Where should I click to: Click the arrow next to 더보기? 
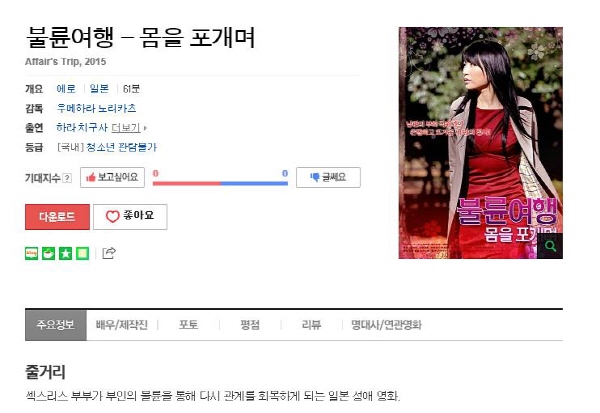coord(145,128)
